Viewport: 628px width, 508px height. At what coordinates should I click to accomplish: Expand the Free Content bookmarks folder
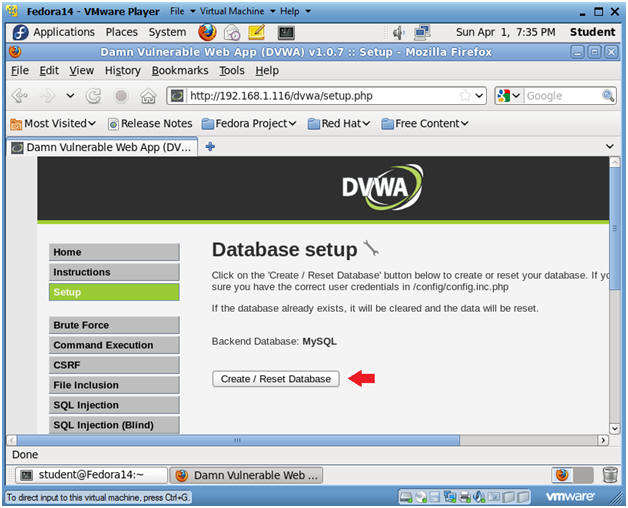425,123
